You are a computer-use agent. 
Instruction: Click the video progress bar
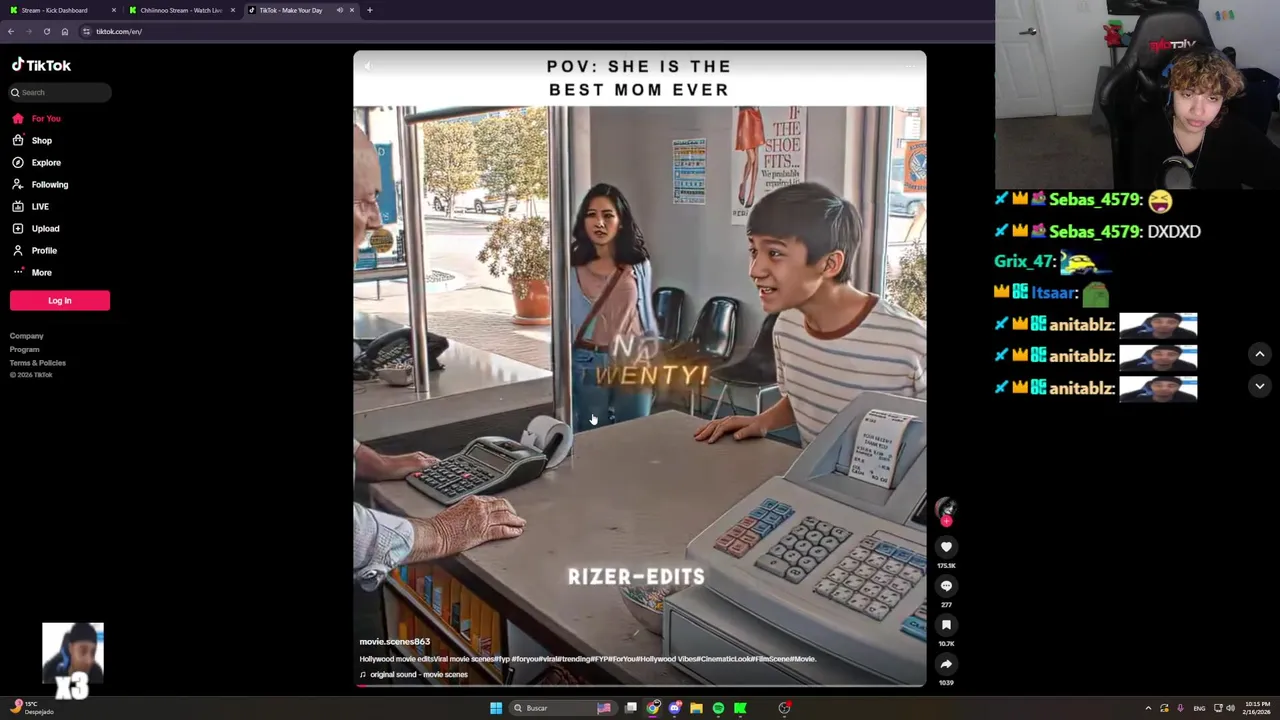pyautogui.click(x=640, y=685)
